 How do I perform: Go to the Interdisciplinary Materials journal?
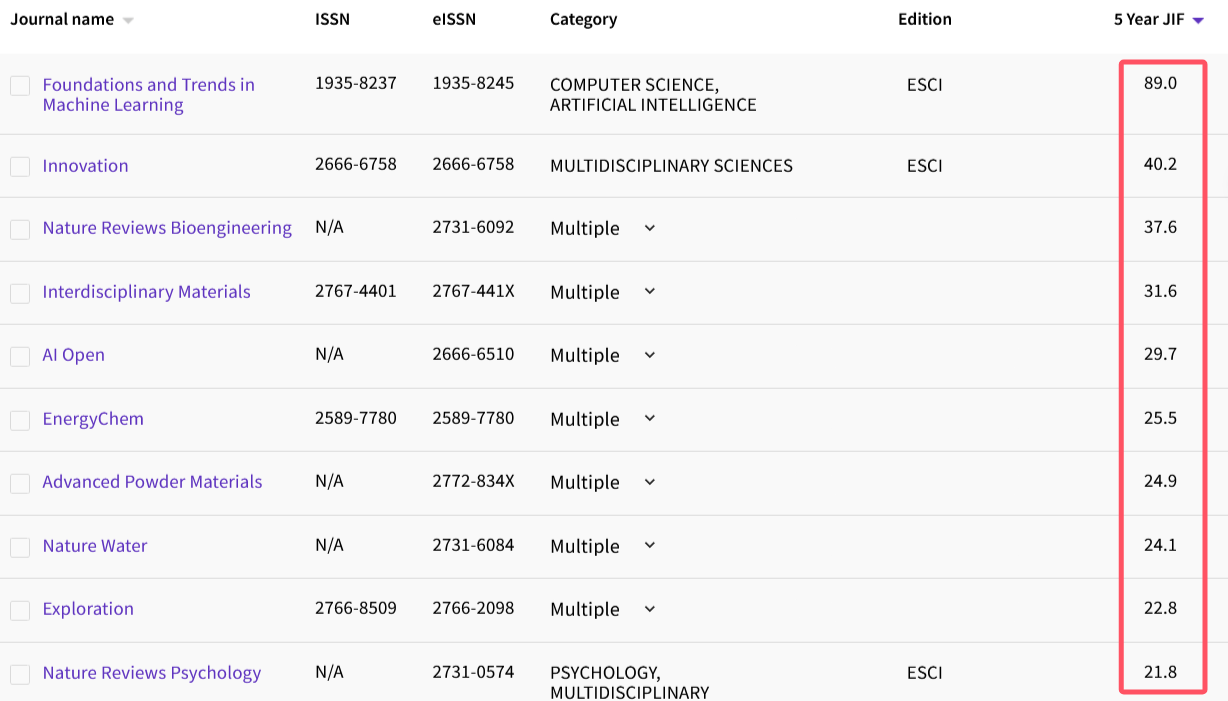click(146, 292)
